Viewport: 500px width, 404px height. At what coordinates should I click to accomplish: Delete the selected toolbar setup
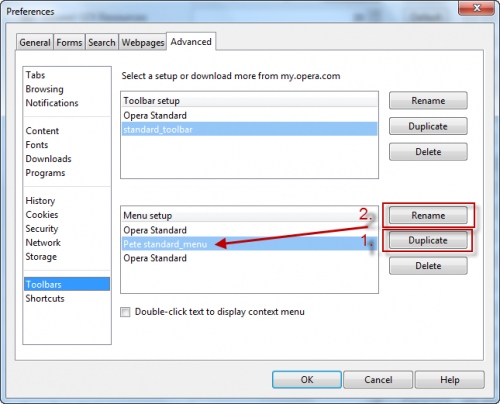pyautogui.click(x=428, y=152)
